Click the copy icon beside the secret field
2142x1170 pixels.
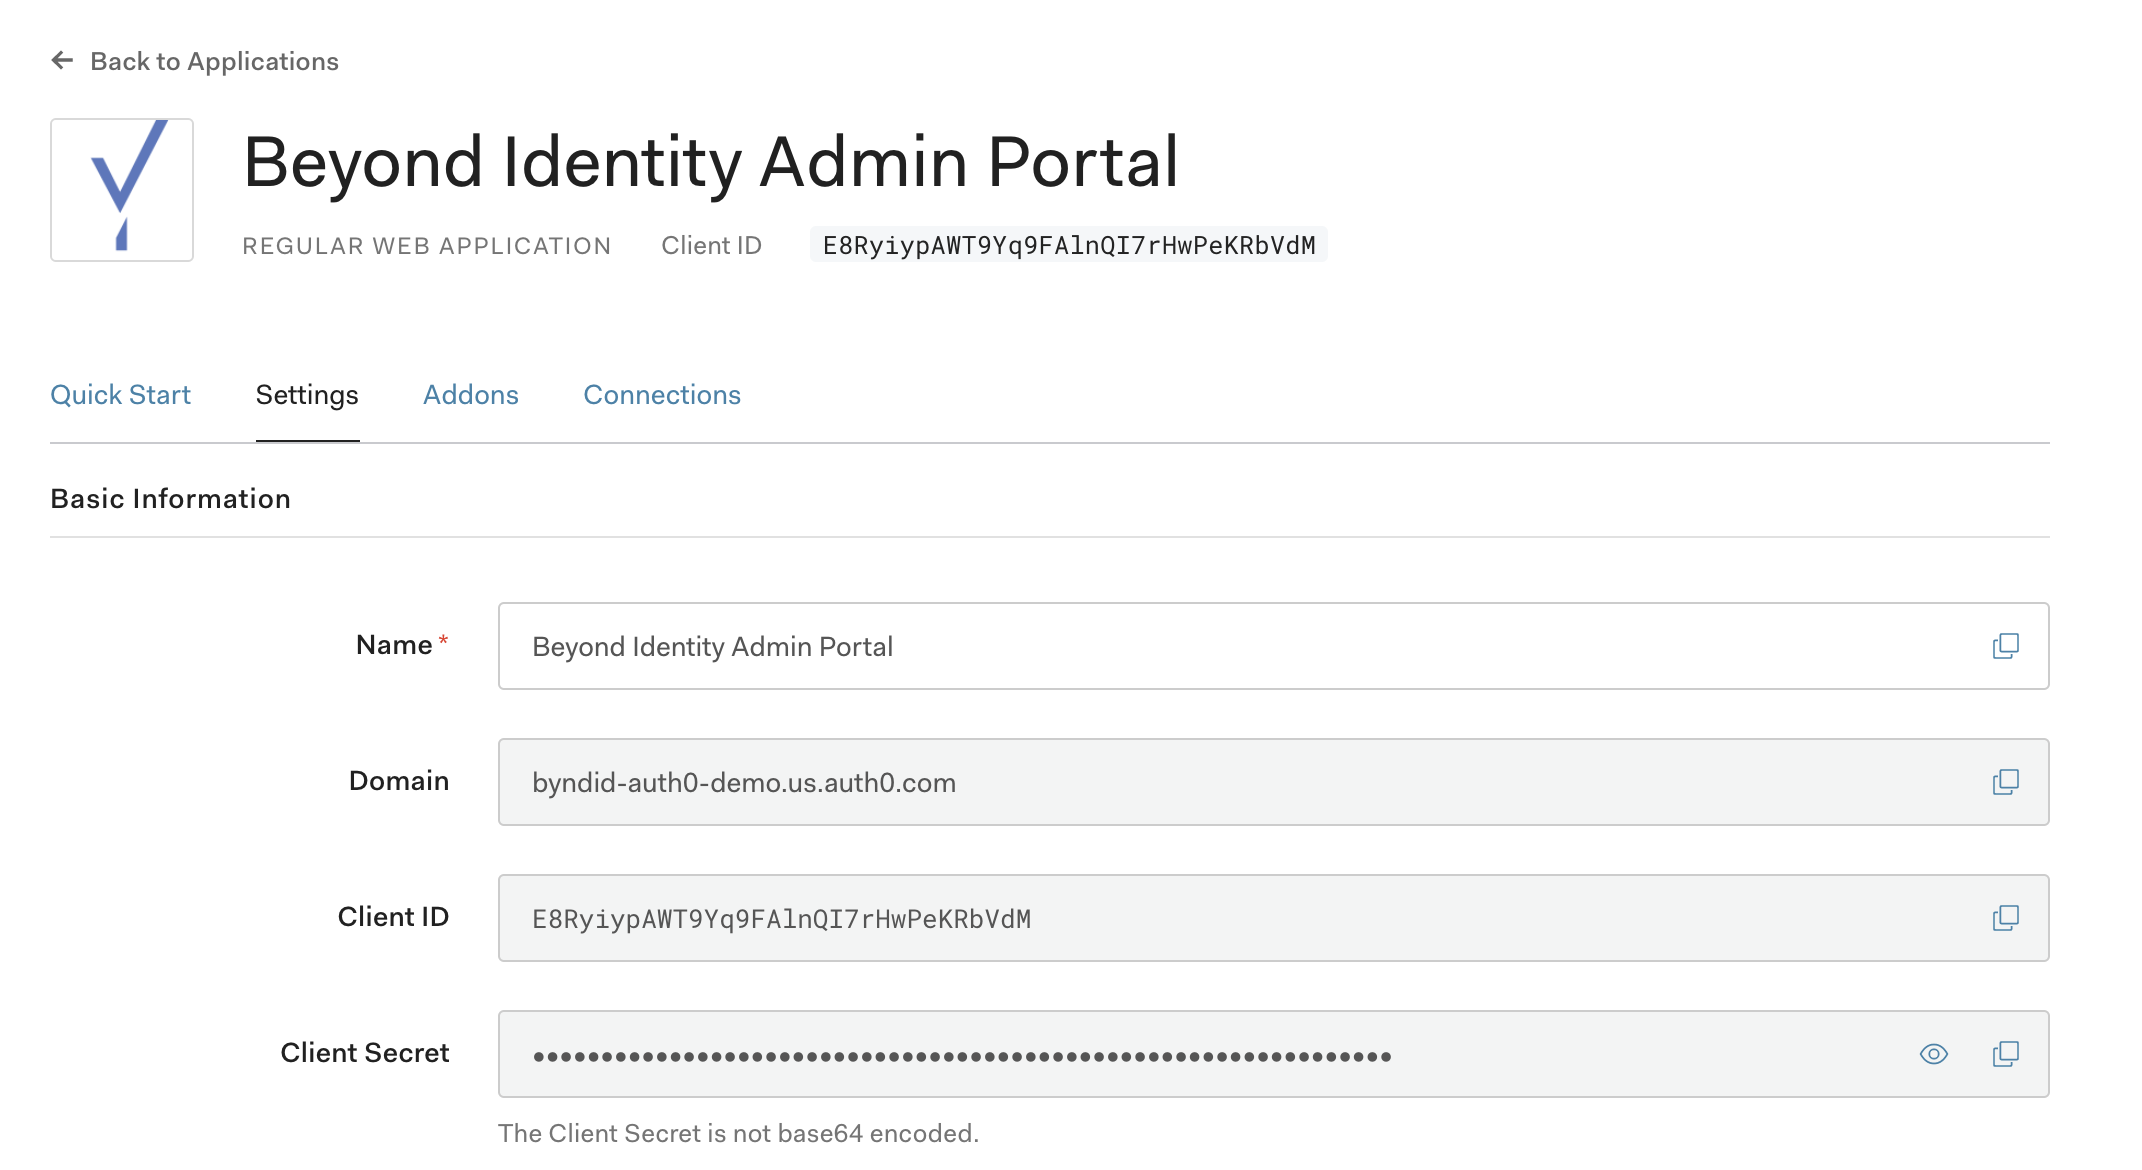point(2005,1053)
